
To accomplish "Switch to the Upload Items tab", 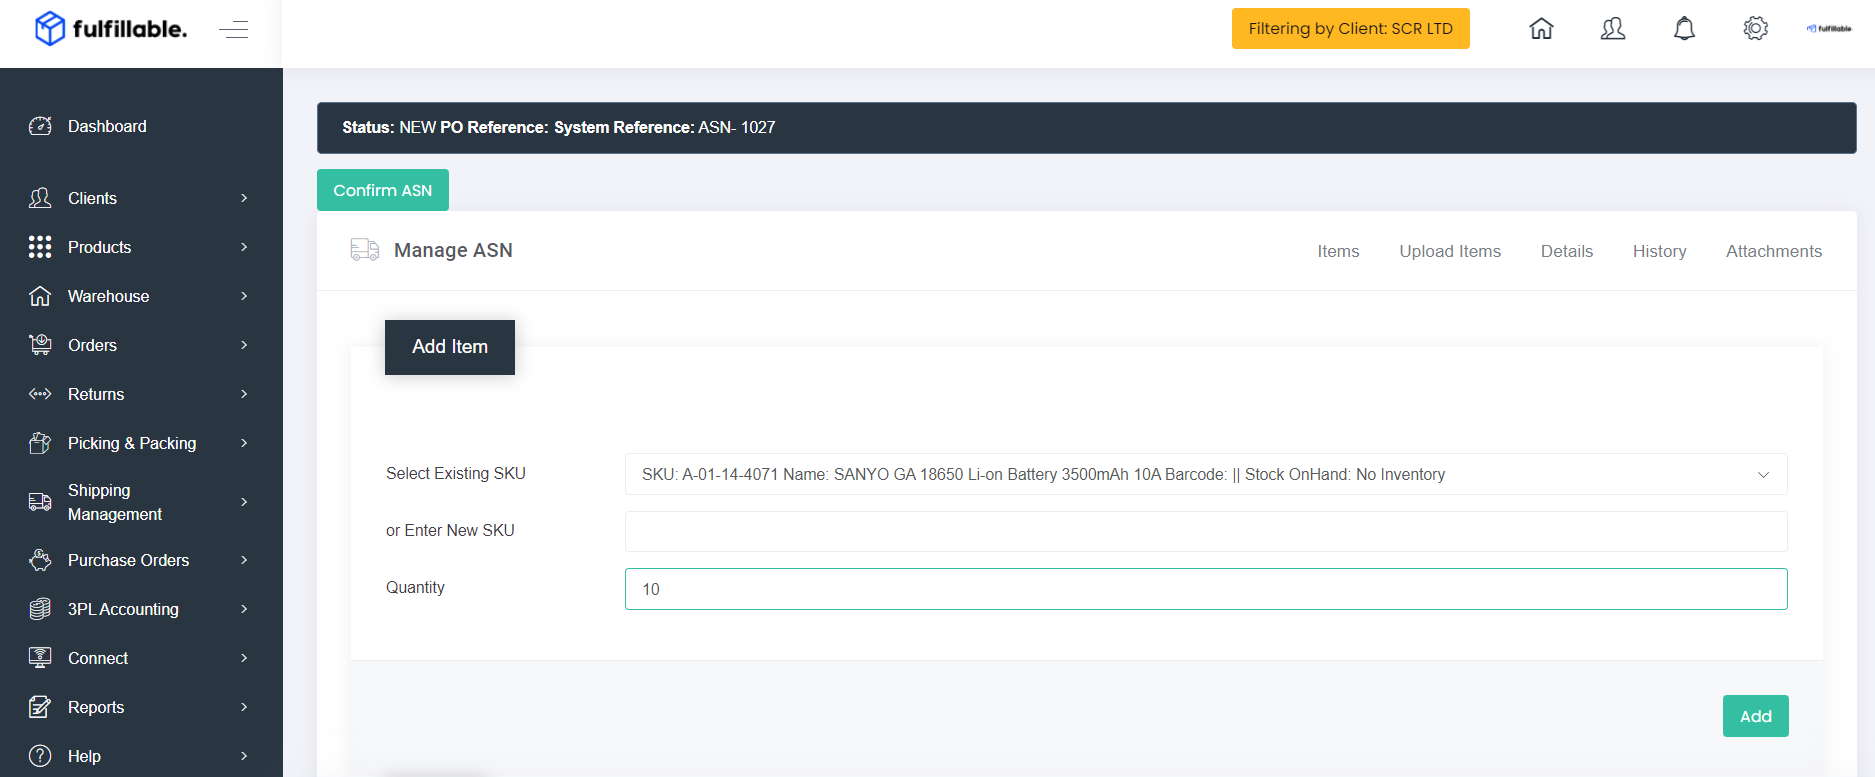I will pyautogui.click(x=1450, y=251).
